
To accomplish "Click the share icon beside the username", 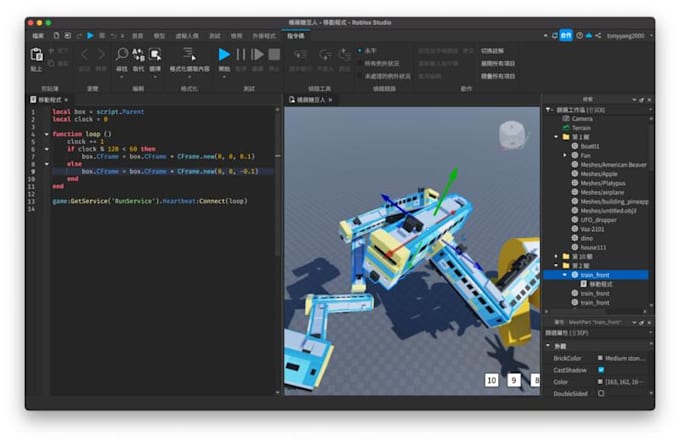I will pyautogui.click(x=598, y=36).
